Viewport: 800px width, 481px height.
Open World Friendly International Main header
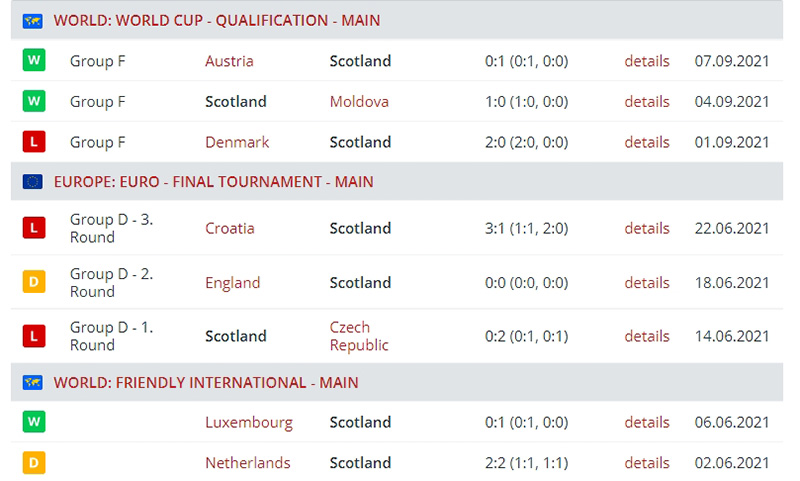(206, 383)
